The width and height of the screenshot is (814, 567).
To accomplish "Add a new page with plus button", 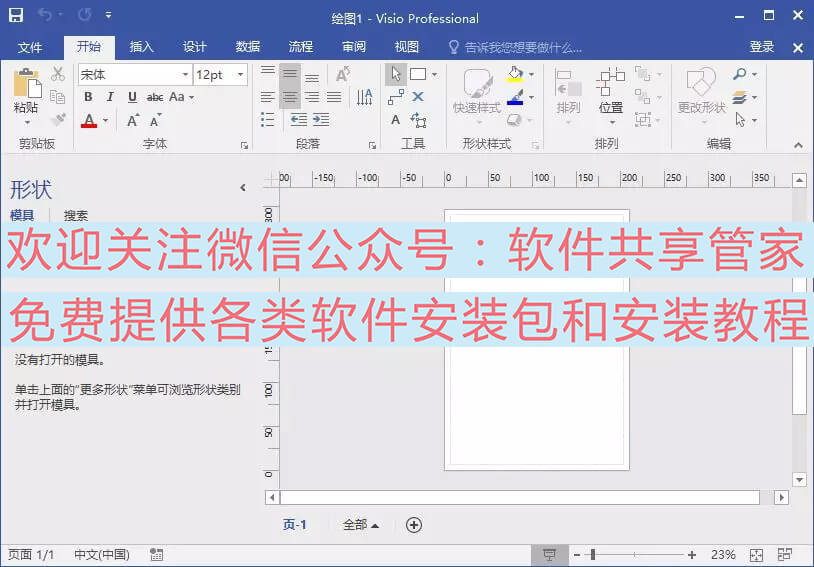I will pos(414,525).
